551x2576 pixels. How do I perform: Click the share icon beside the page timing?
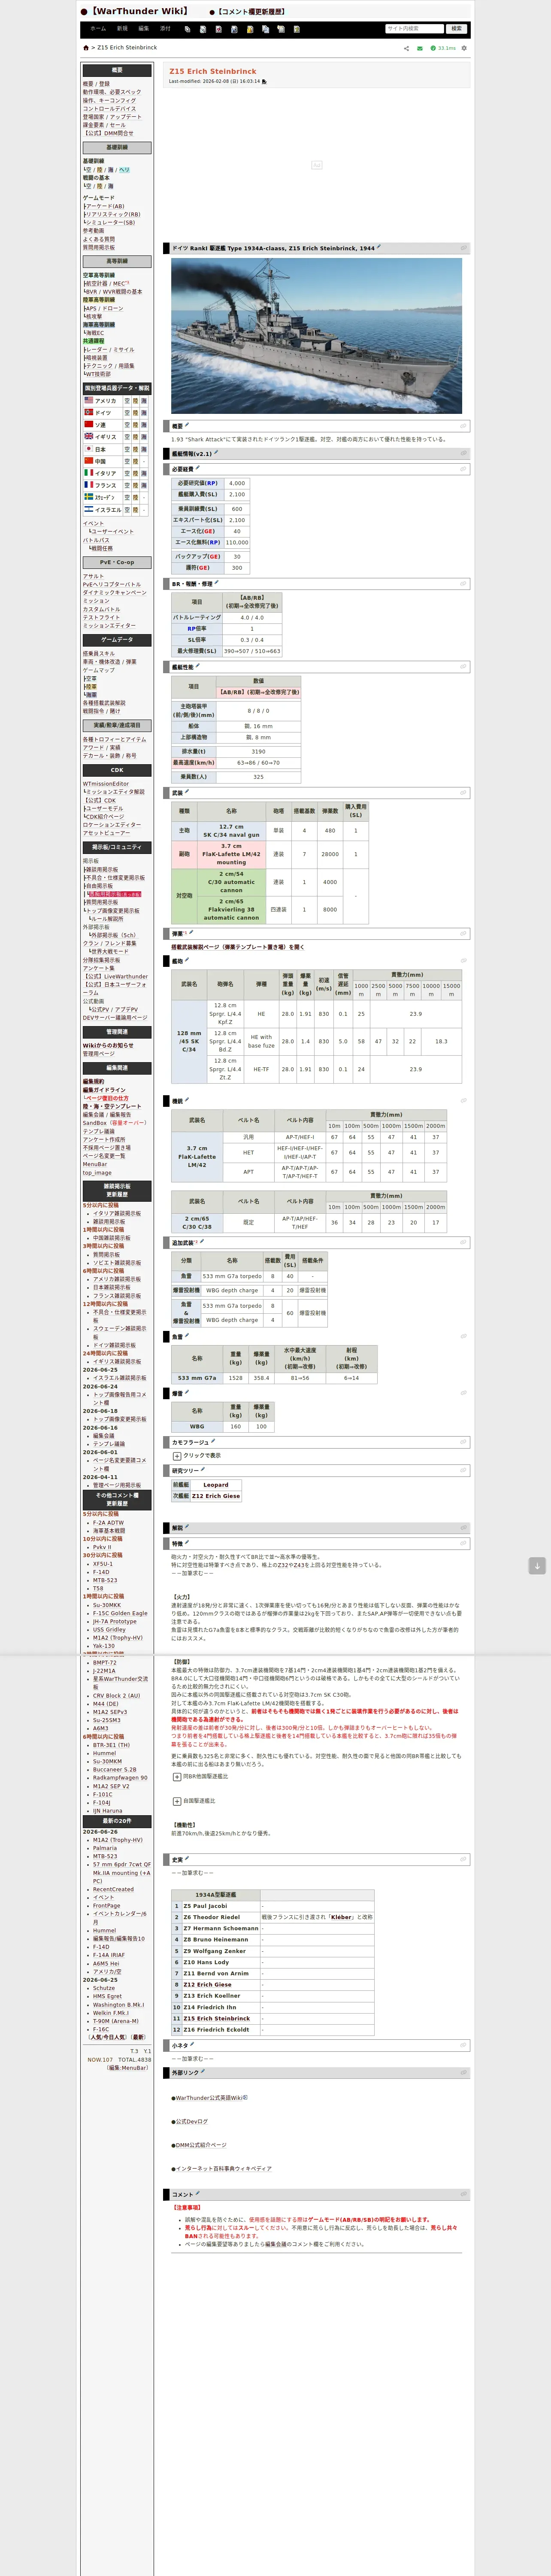[406, 48]
